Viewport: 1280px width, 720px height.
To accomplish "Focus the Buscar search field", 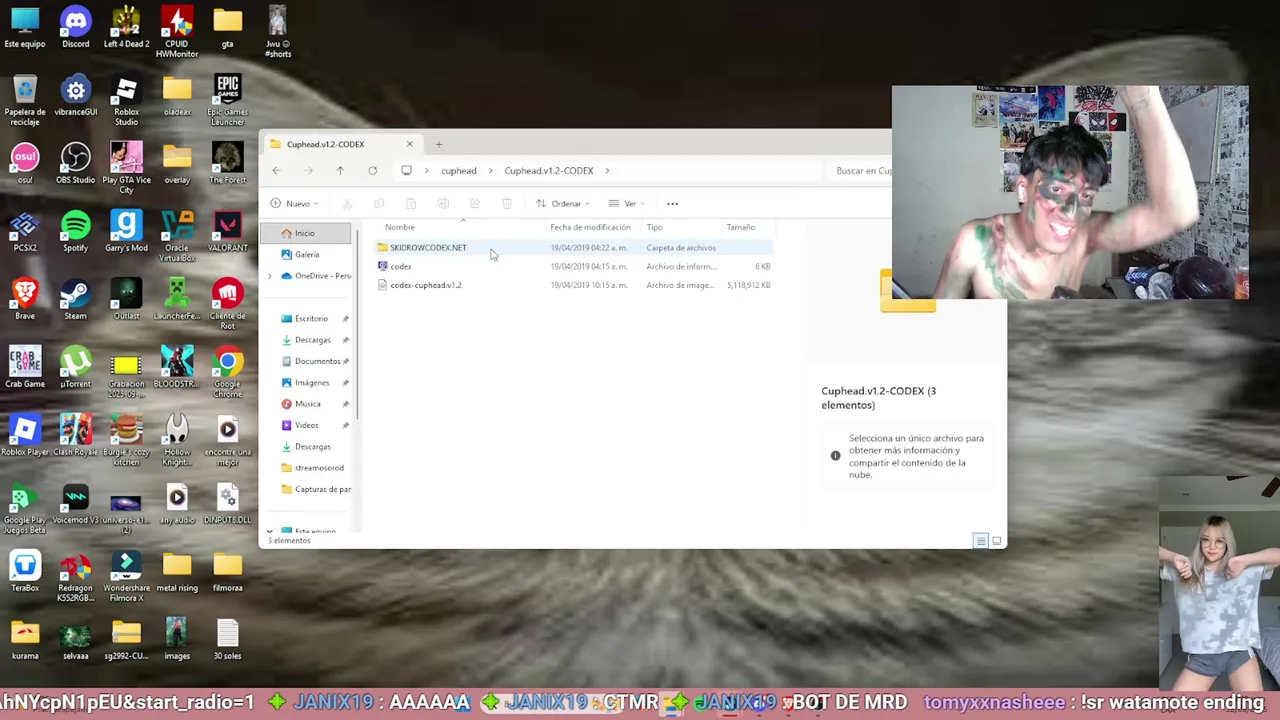I will pyautogui.click(x=860, y=171).
